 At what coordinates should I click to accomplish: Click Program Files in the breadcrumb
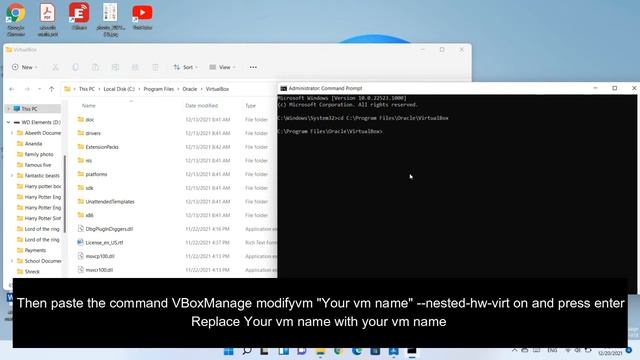158,89
